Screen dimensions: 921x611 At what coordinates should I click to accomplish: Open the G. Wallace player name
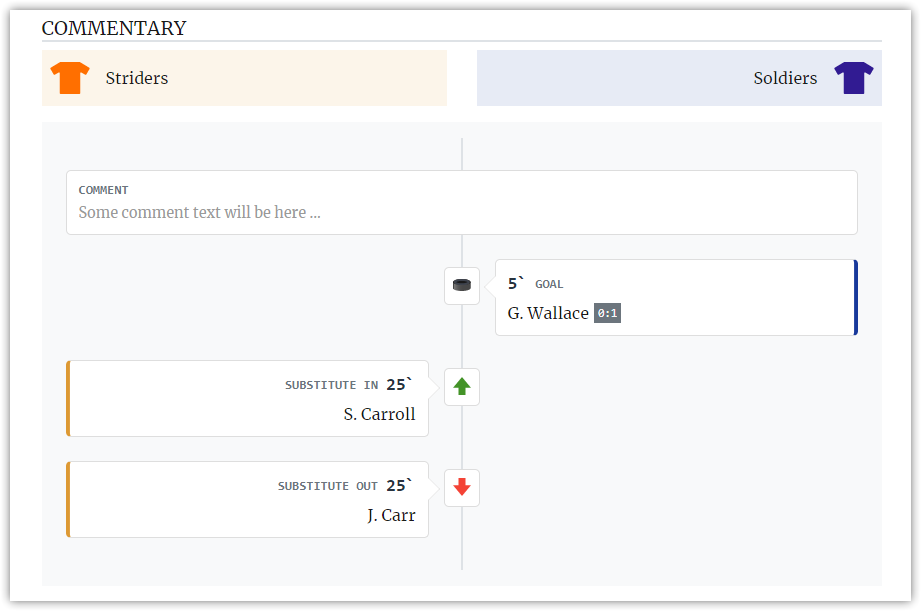click(x=548, y=313)
